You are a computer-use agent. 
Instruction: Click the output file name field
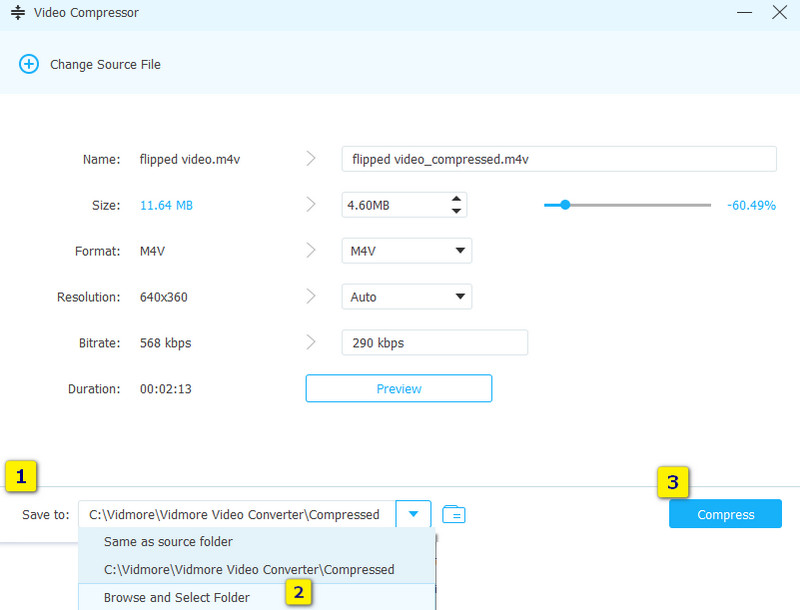coord(558,159)
